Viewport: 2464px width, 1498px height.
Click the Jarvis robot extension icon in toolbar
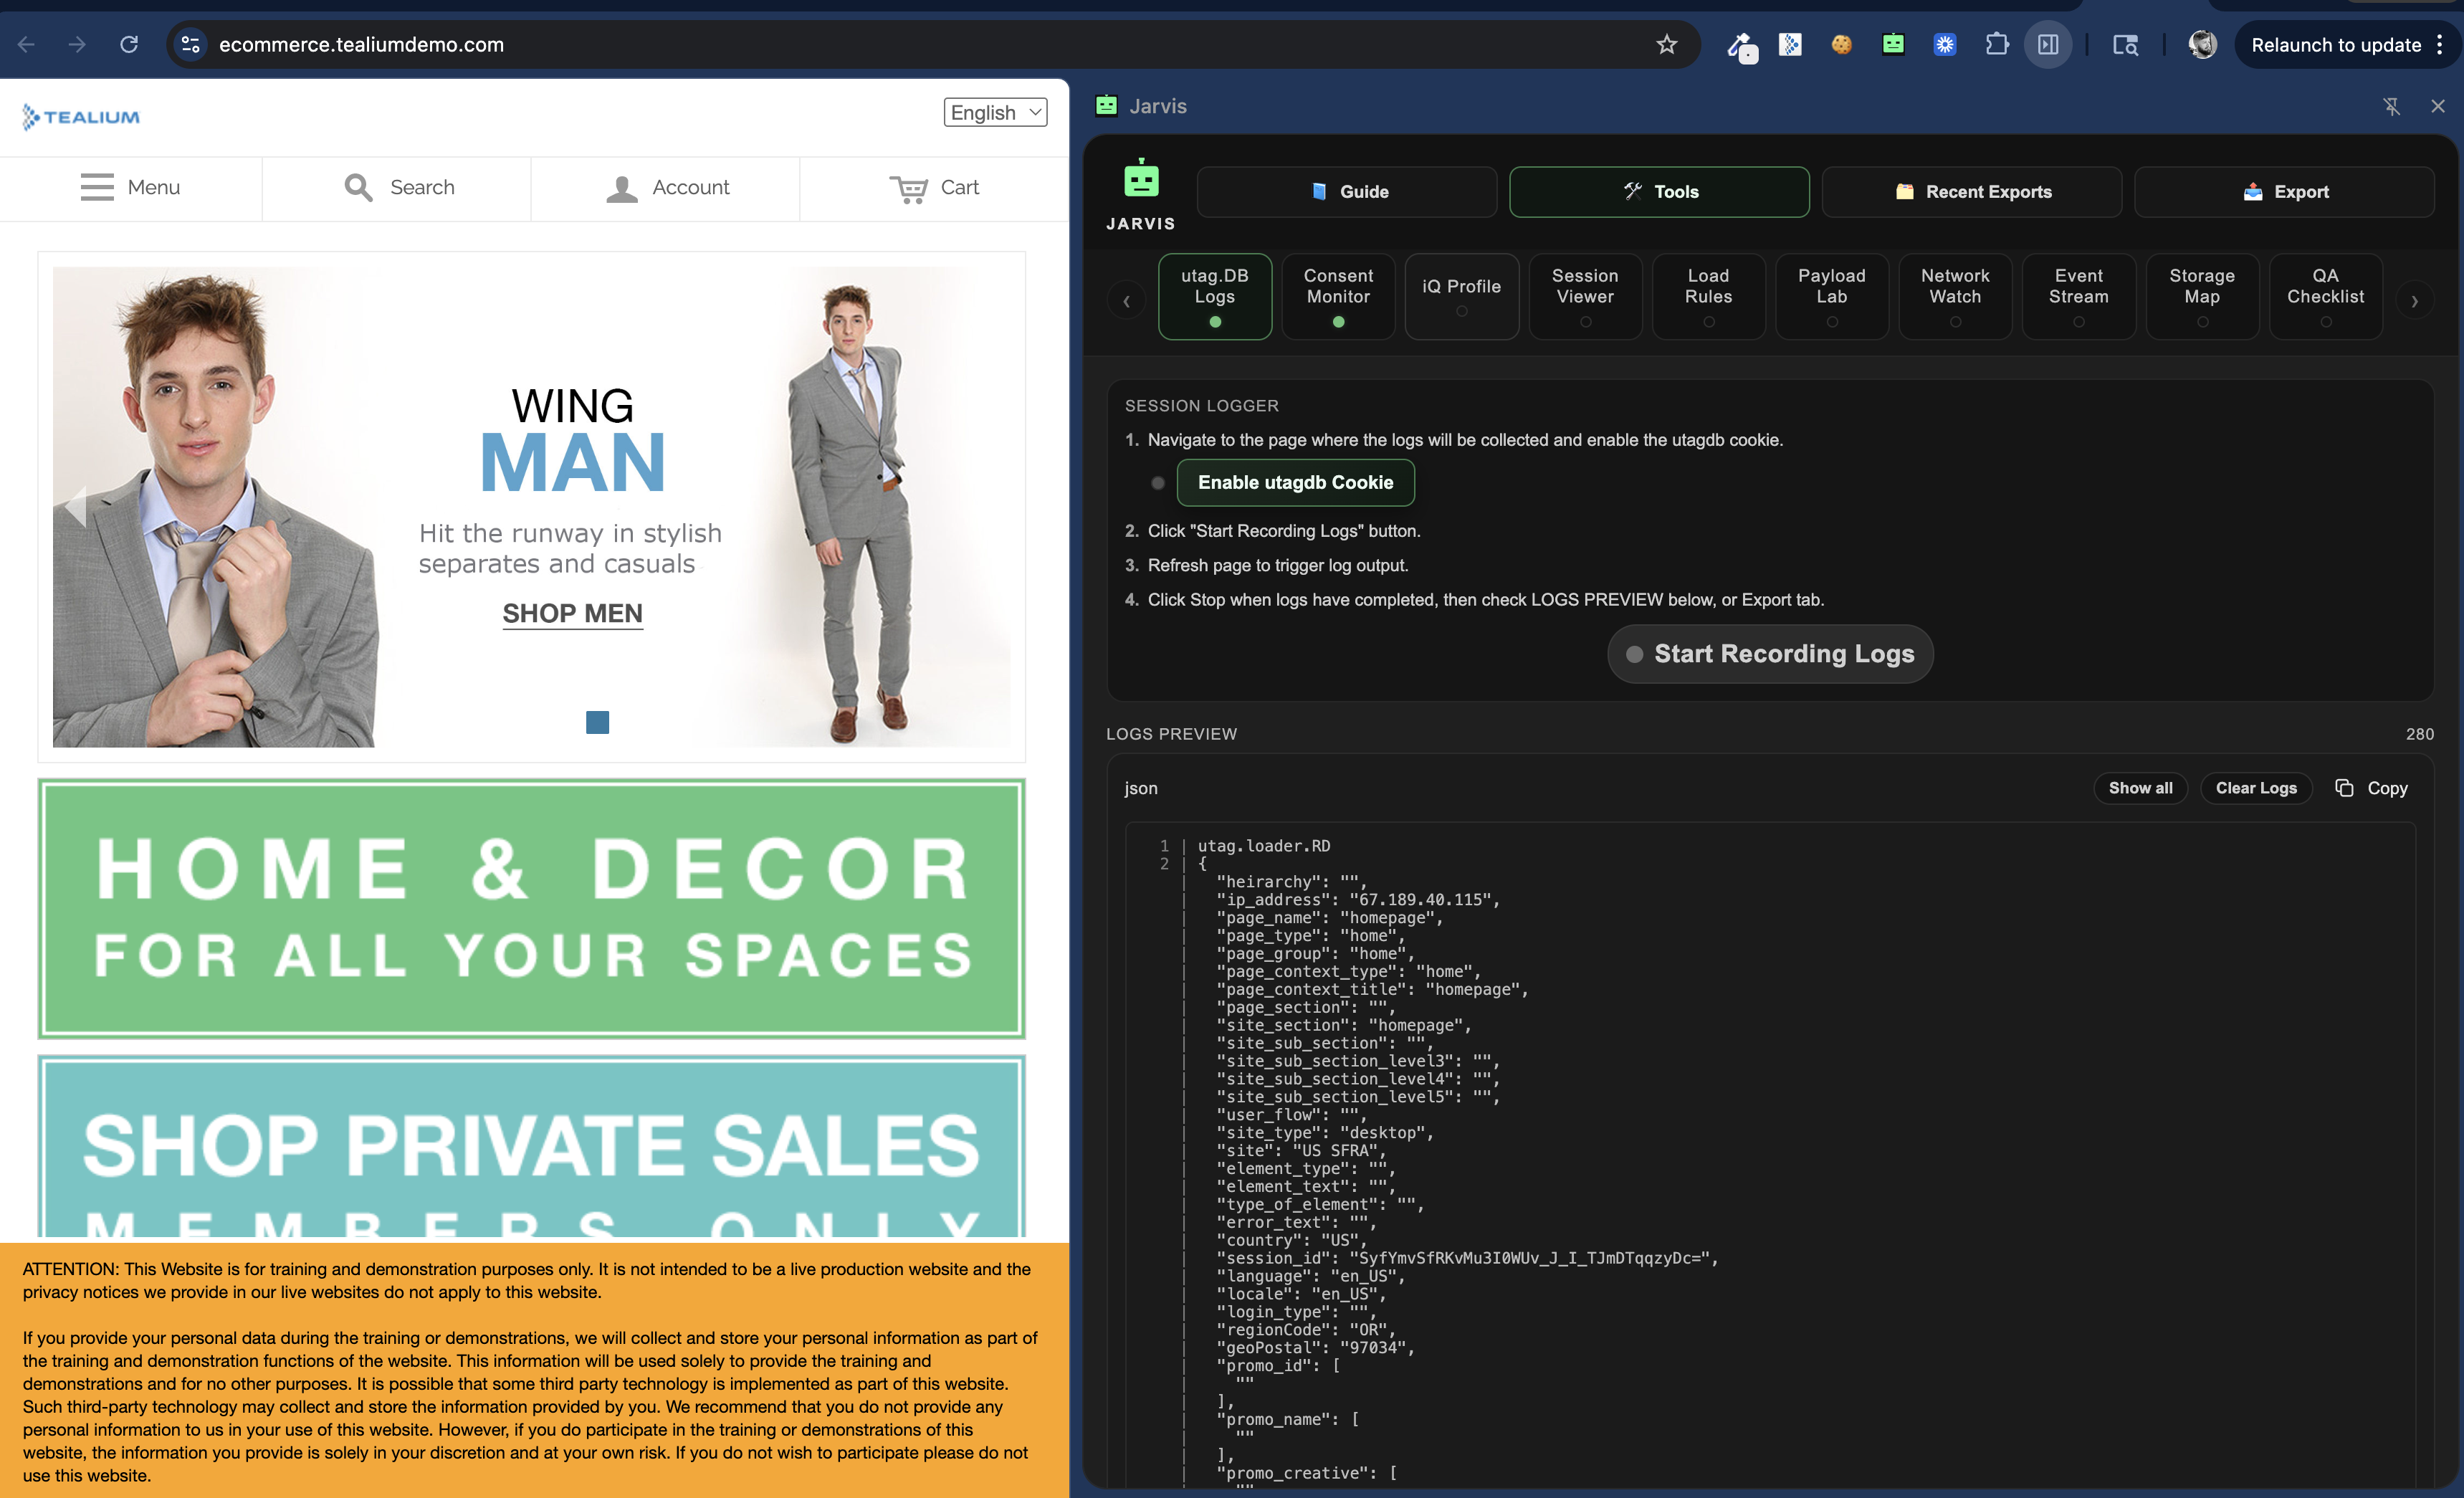[1892, 44]
